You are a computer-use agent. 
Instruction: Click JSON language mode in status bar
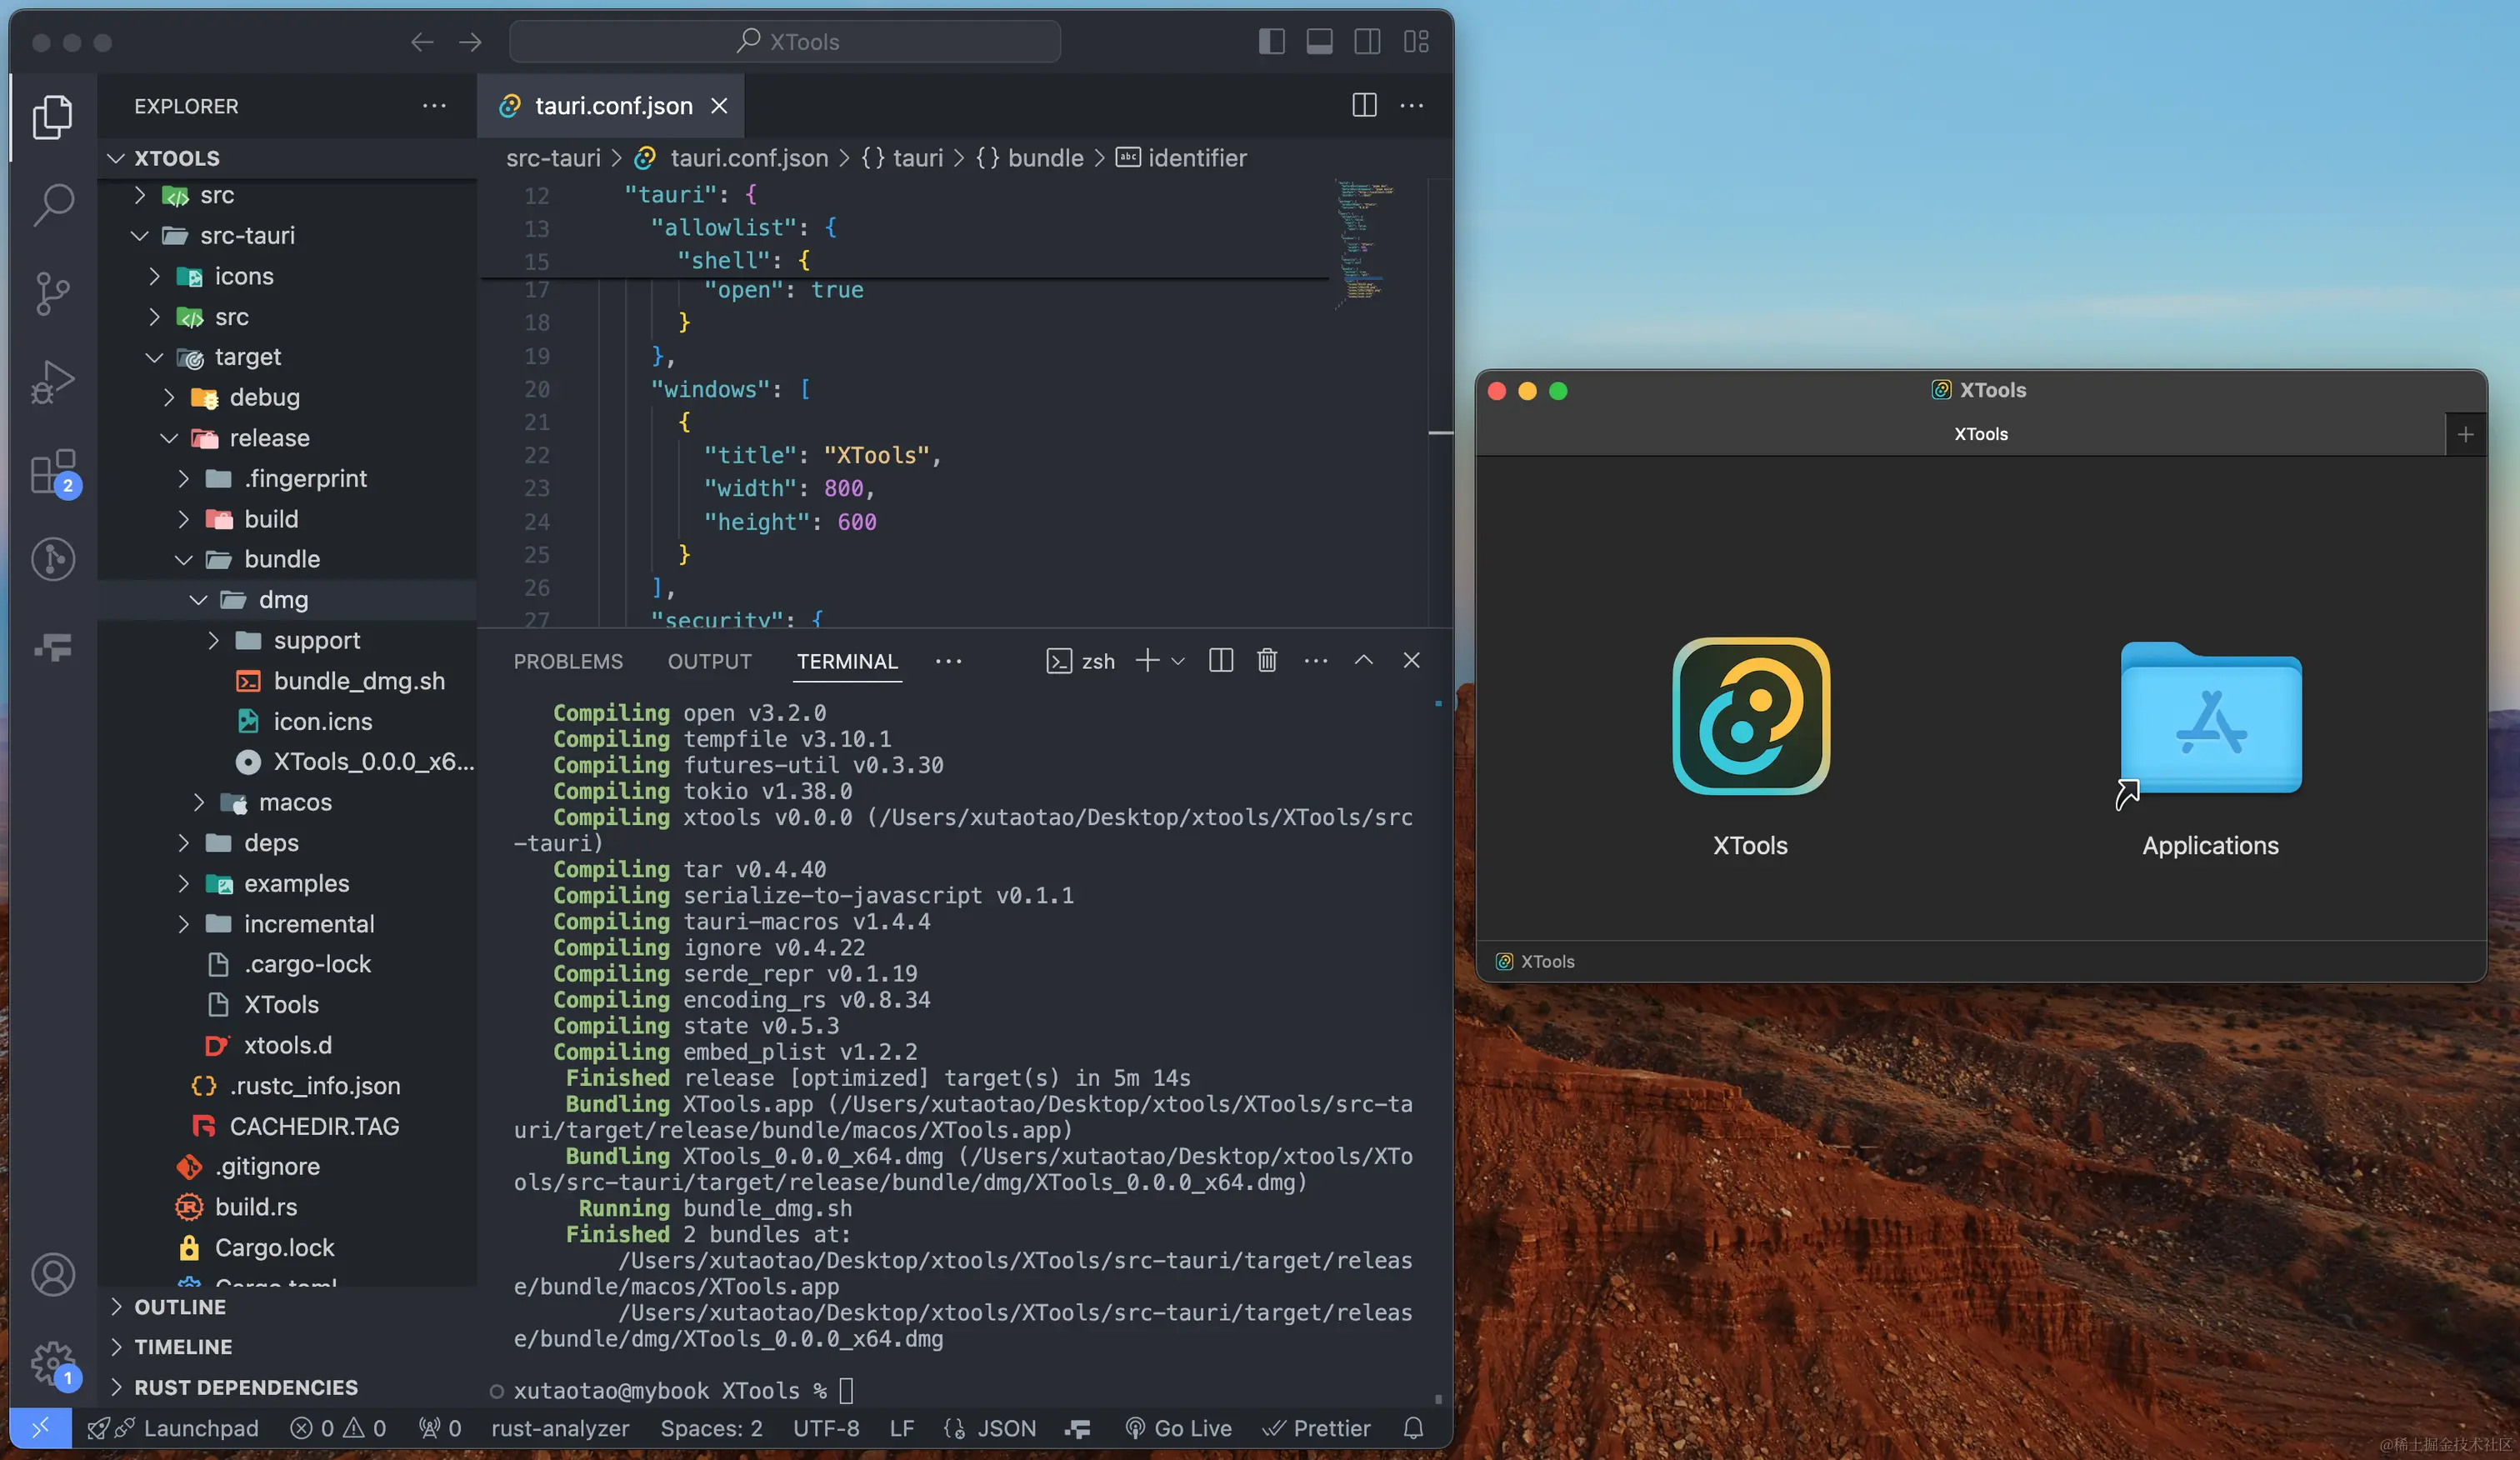tap(1005, 1428)
